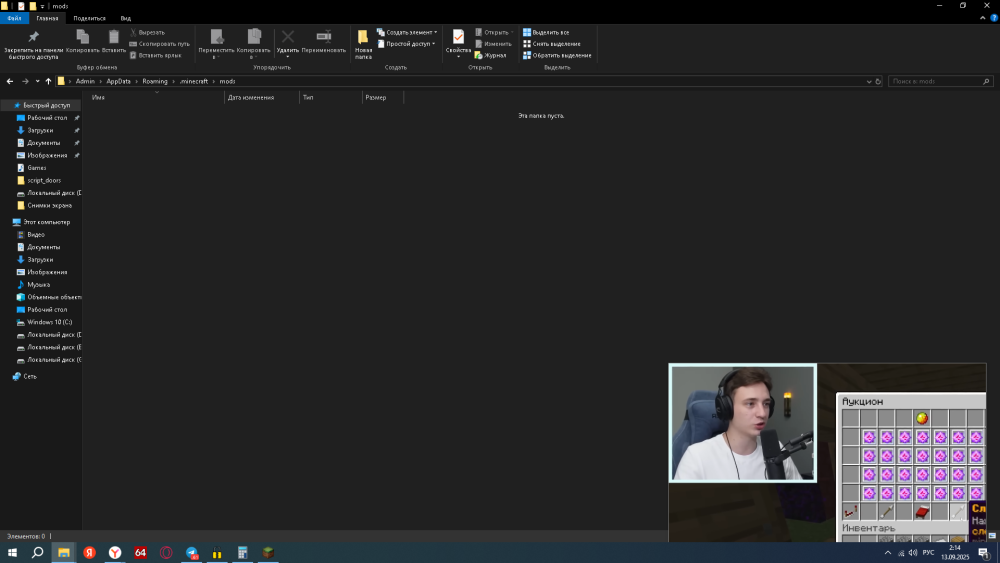This screenshot has width=1000, height=563.
Task: Open the Windows Start menu
Action: [x=12, y=553]
